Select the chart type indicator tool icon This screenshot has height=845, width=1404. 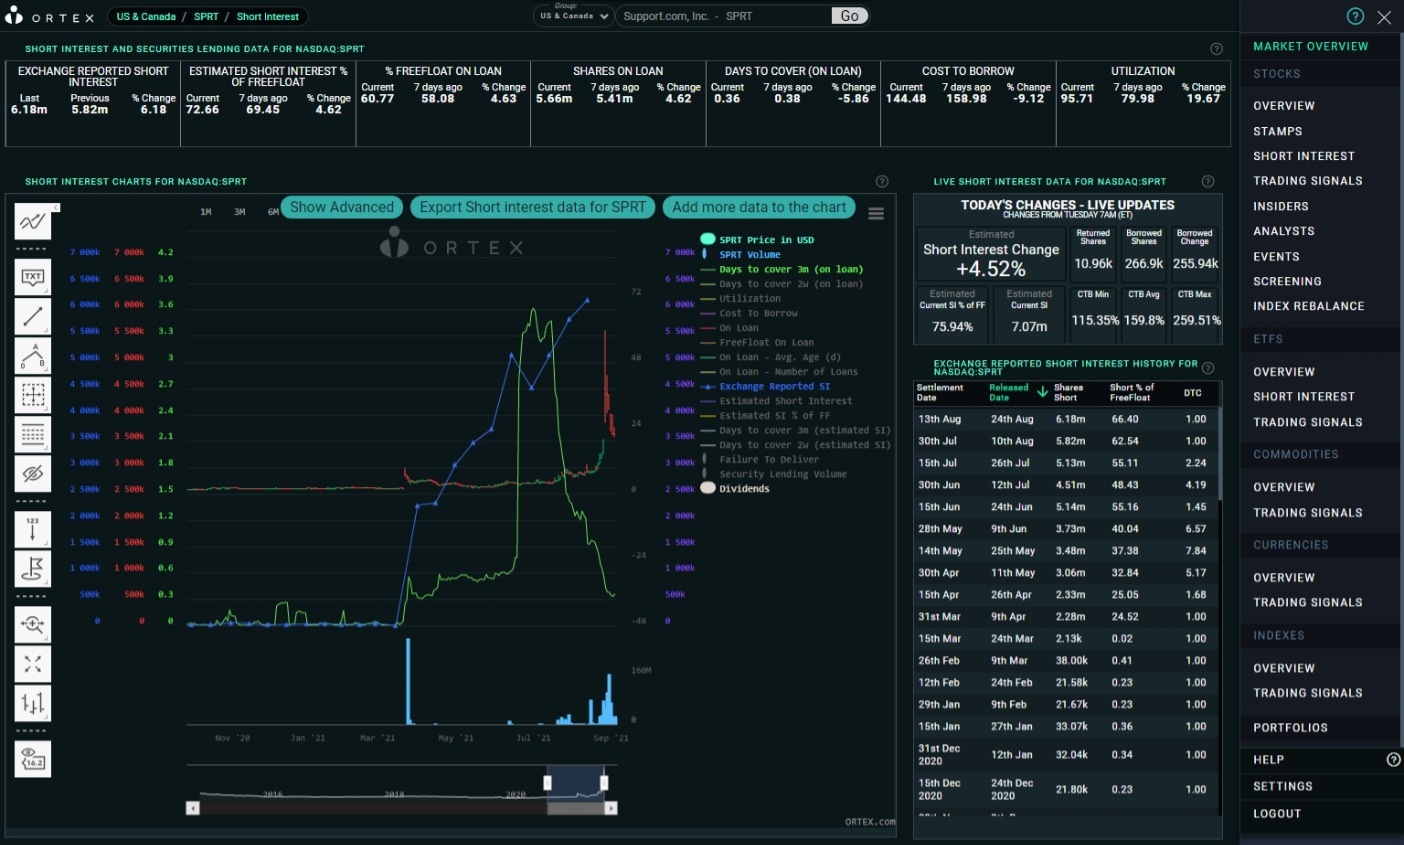coord(33,221)
